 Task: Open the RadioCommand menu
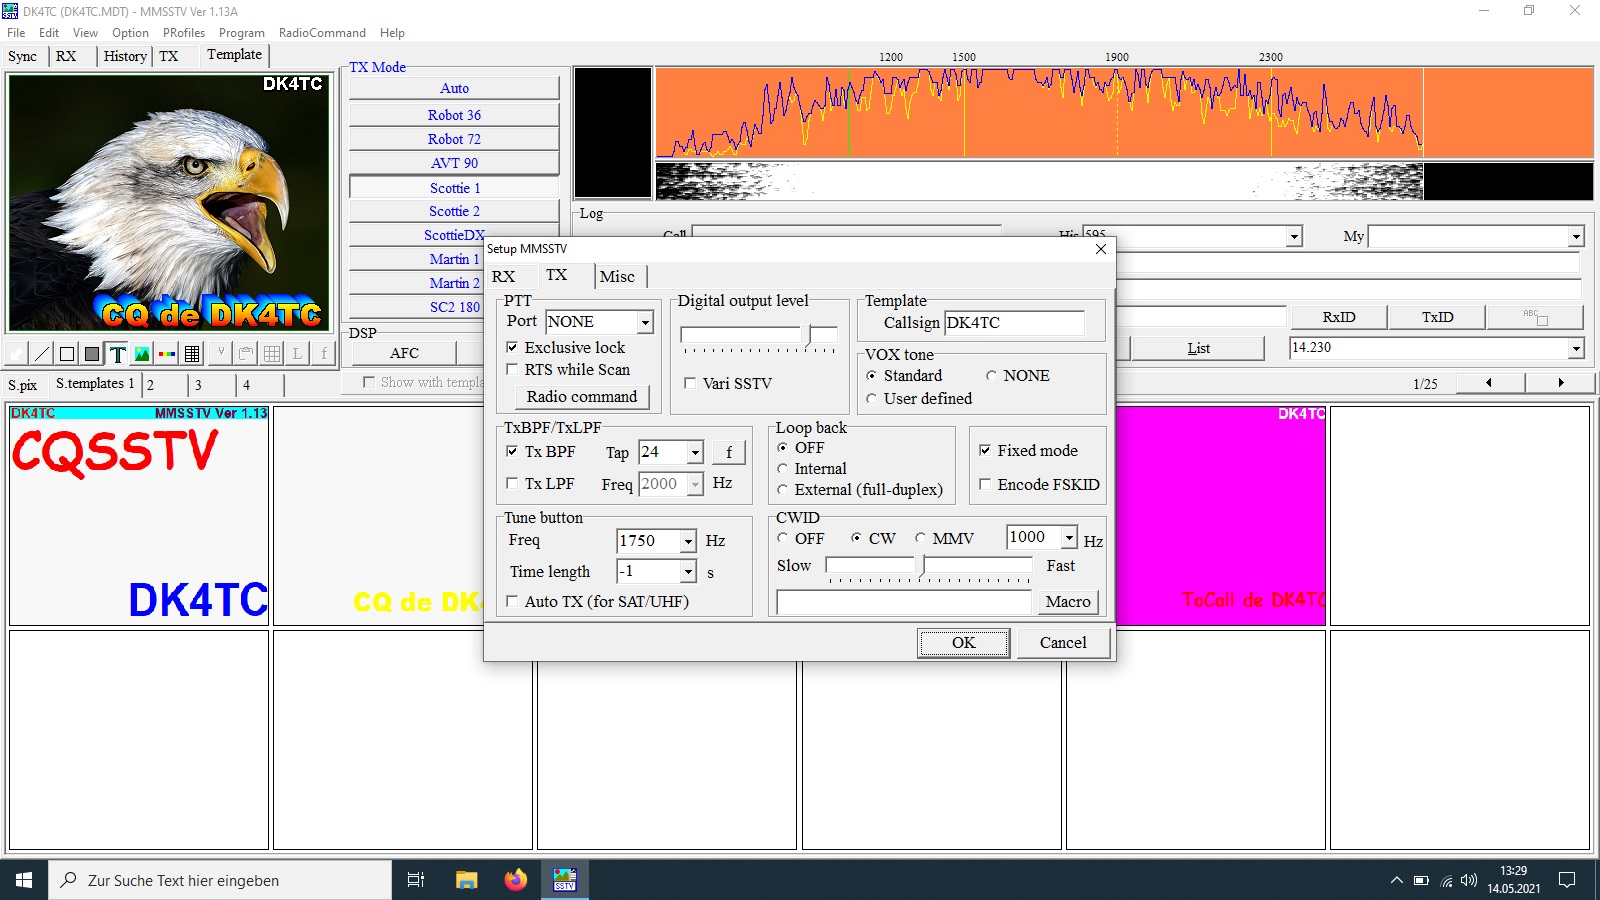tap(322, 33)
